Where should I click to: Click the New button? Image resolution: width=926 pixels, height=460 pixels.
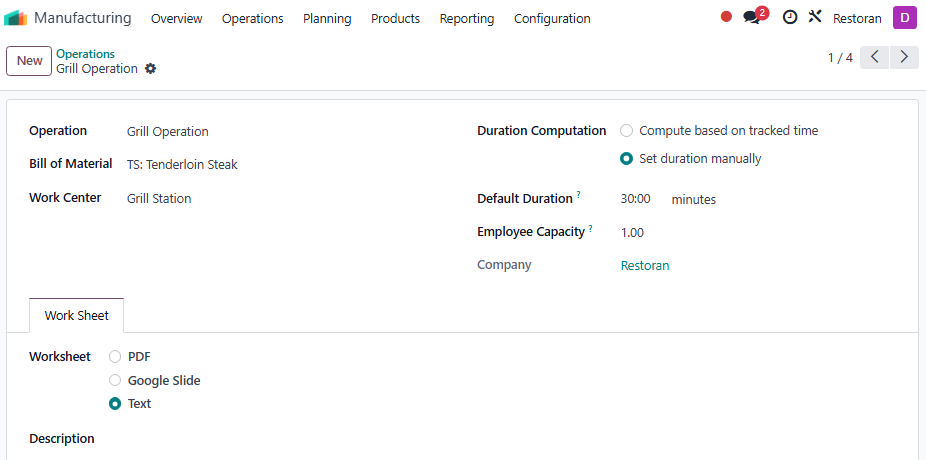pyautogui.click(x=30, y=61)
